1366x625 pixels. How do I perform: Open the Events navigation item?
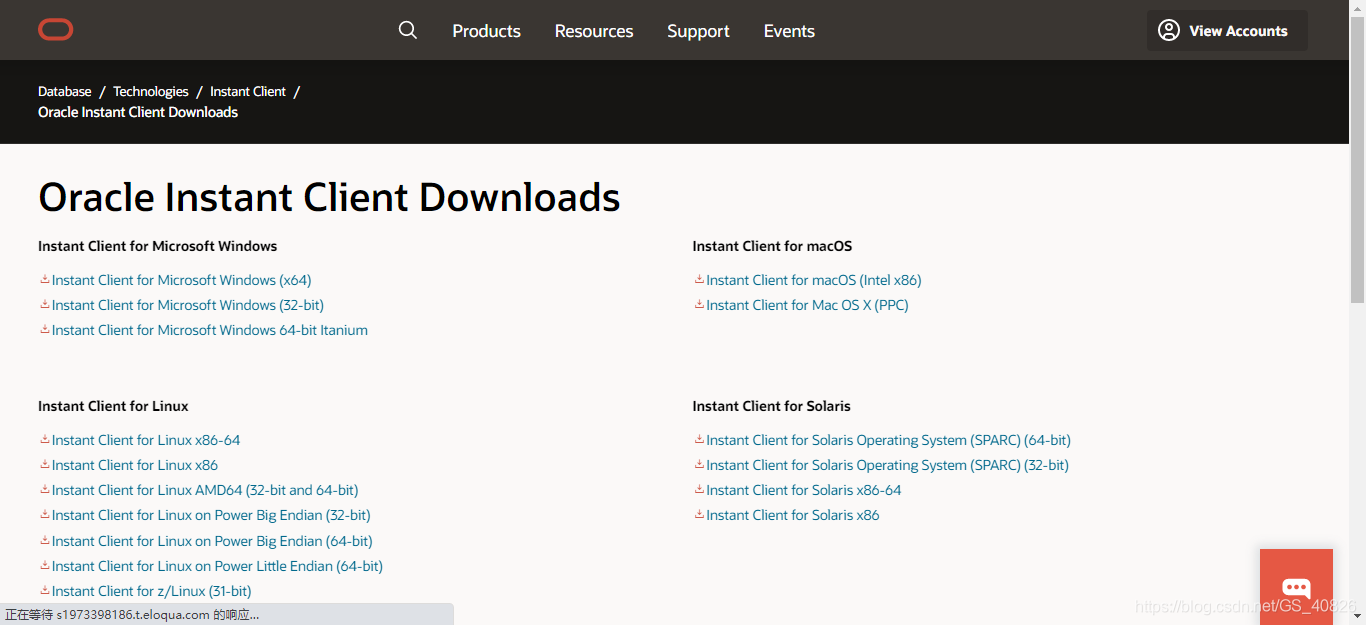788,30
